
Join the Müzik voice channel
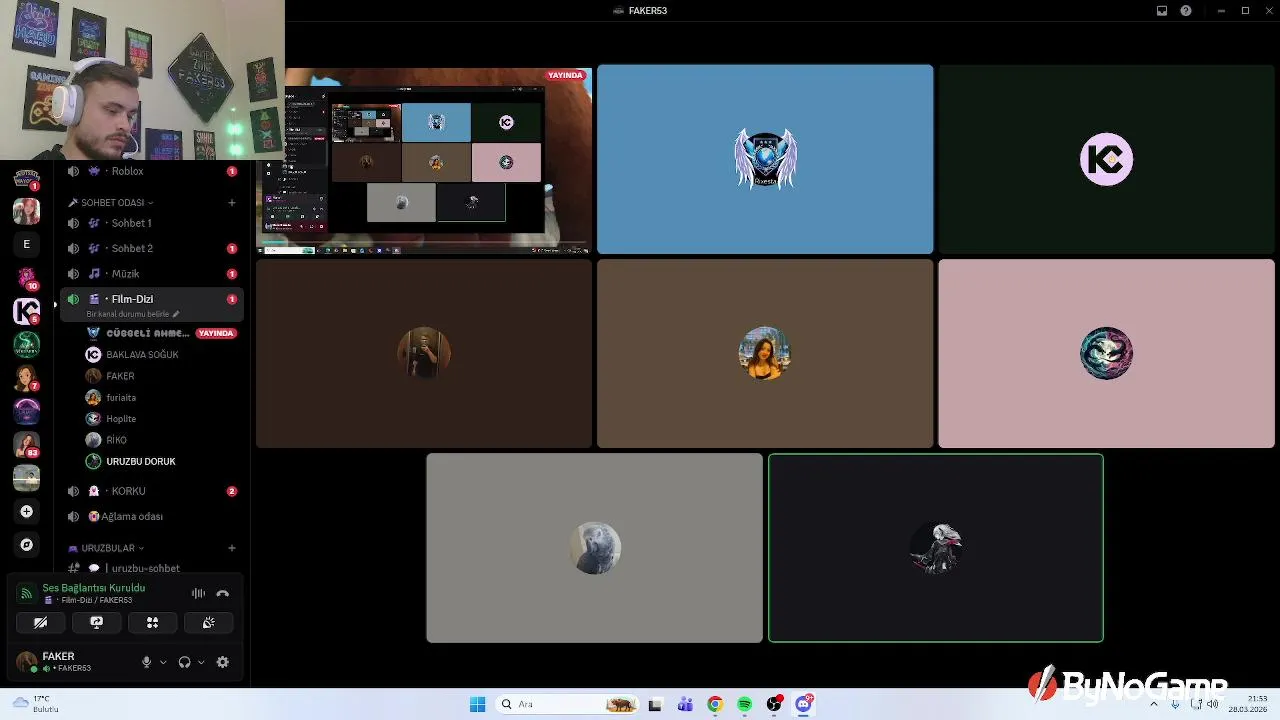[x=151, y=274]
